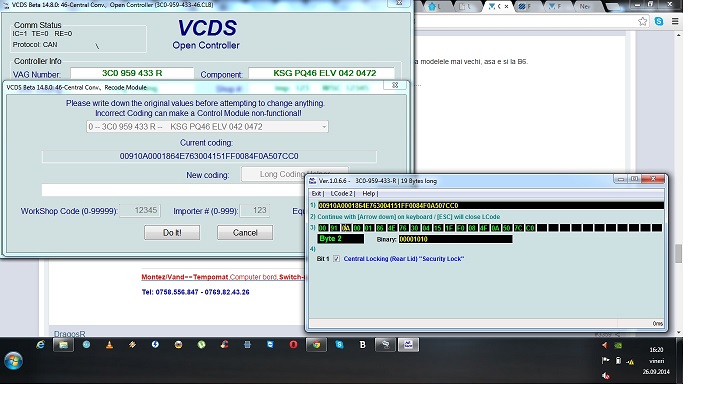Click the WorkShop Code field
The height and width of the screenshot is (405, 720).
[x=140, y=210]
